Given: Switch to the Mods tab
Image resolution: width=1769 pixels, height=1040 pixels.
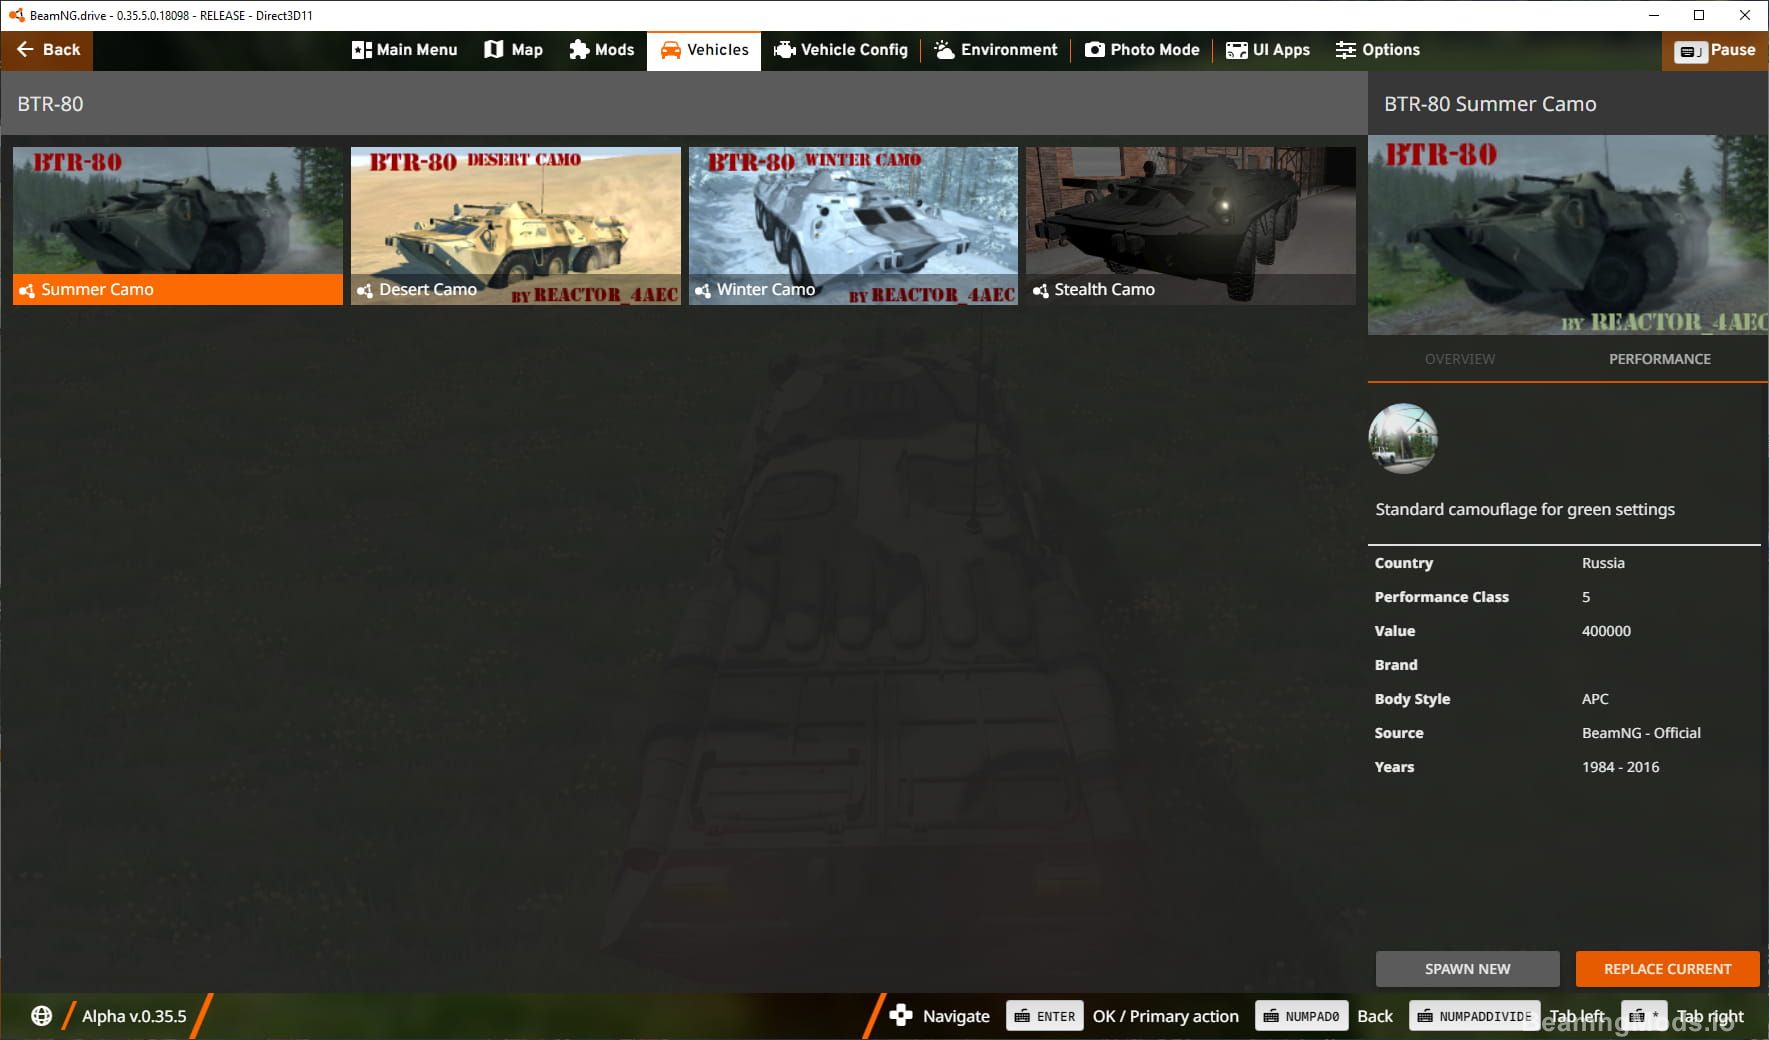Looking at the screenshot, I should pyautogui.click(x=601, y=50).
